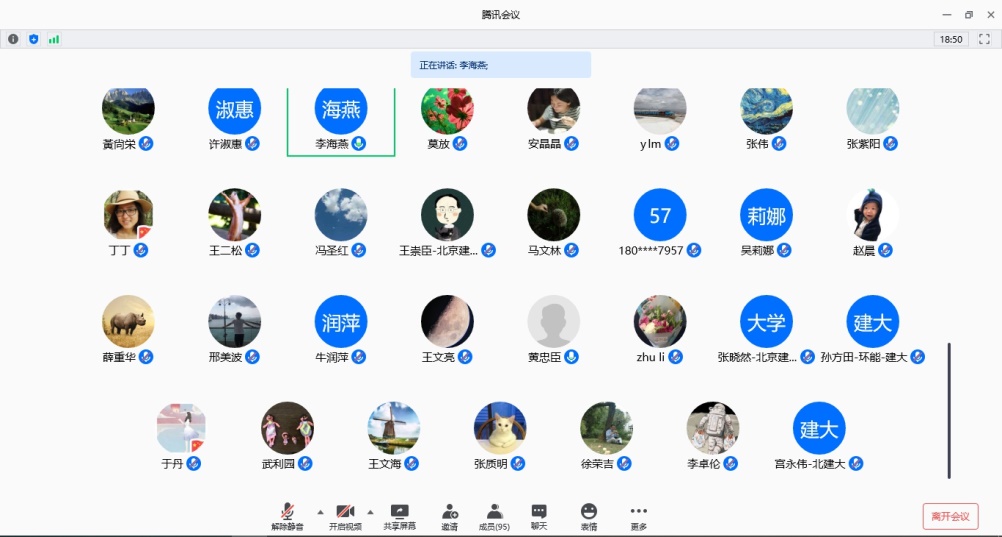Viewport: 1002px width, 537px height.
Task: Click the green network signal icon
Action: (53, 39)
